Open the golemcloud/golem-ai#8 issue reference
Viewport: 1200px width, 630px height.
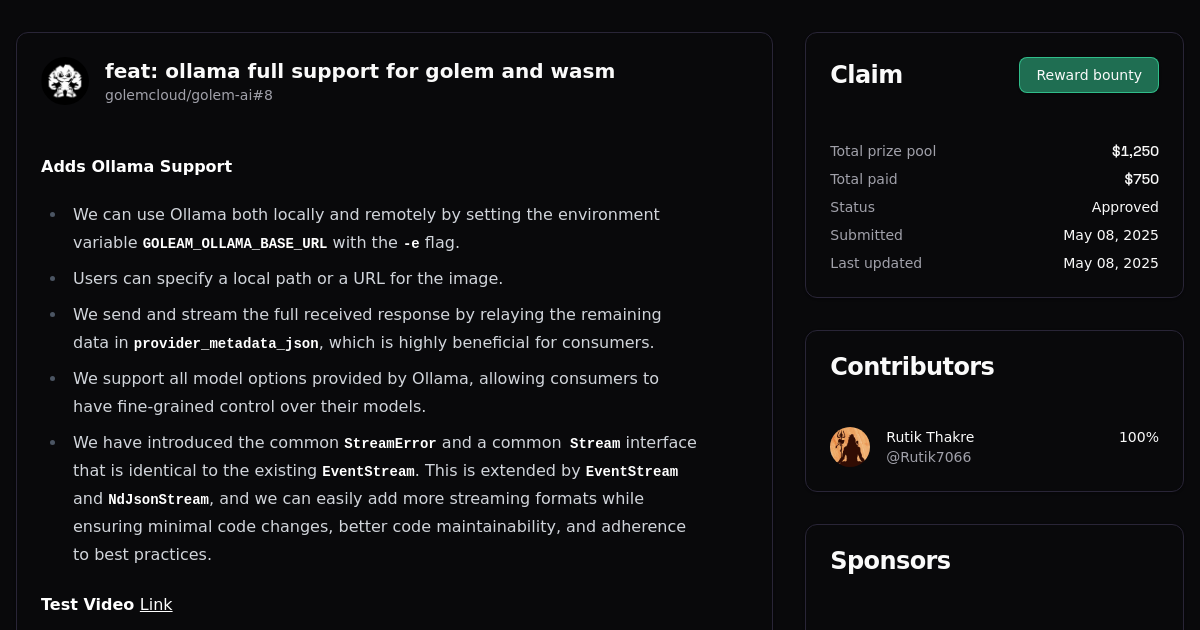188,95
